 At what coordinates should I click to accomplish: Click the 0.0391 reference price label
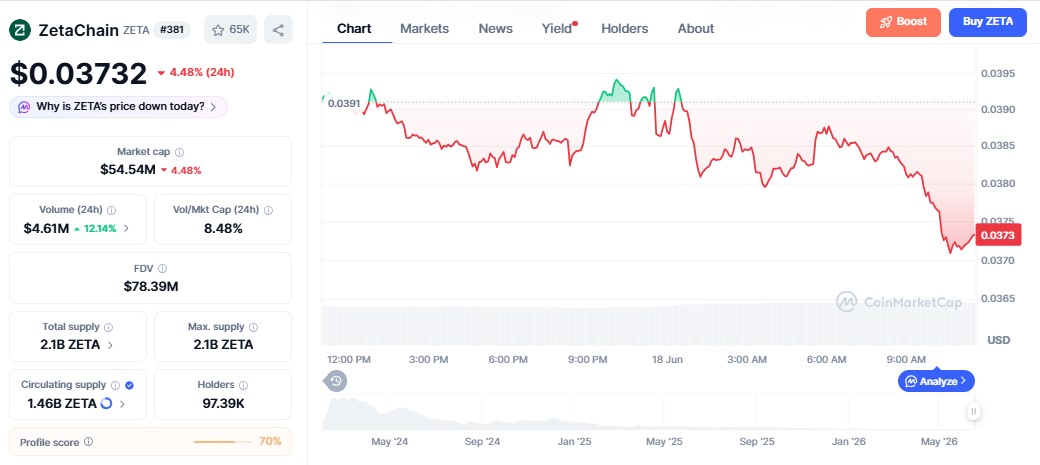[344, 103]
